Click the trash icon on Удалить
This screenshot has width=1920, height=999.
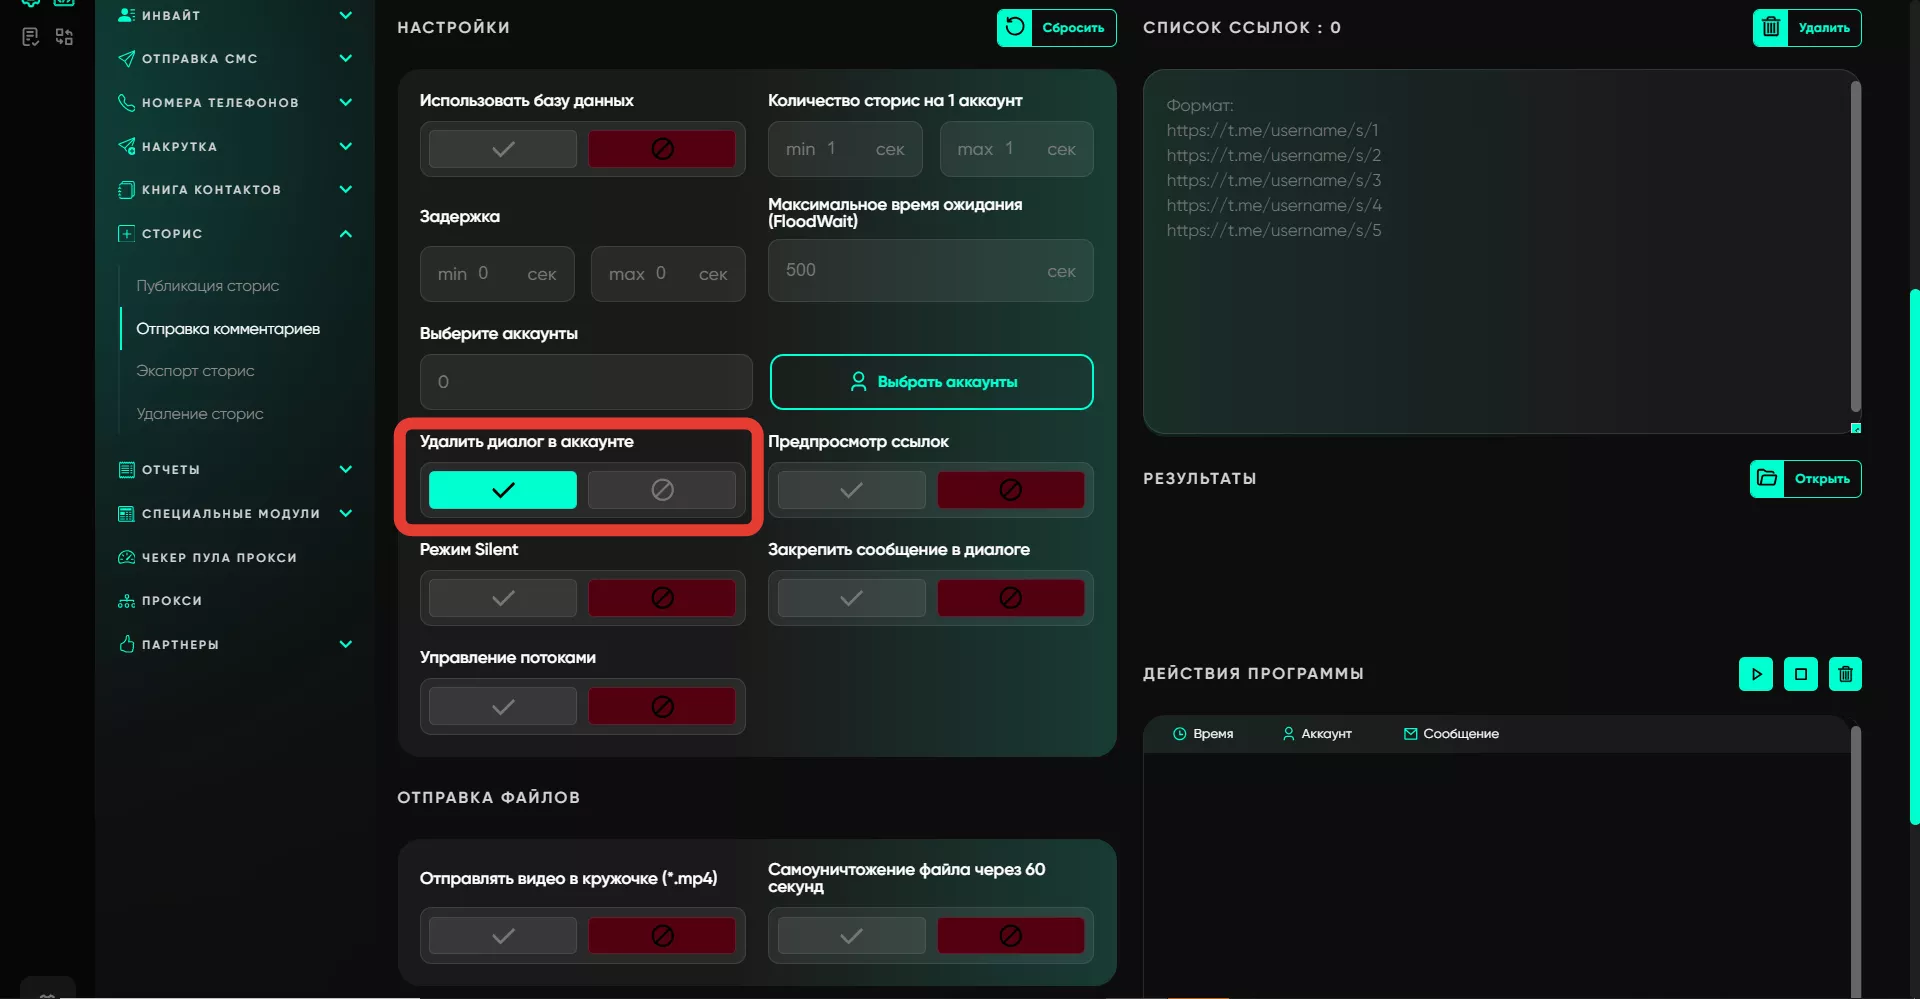click(1771, 27)
